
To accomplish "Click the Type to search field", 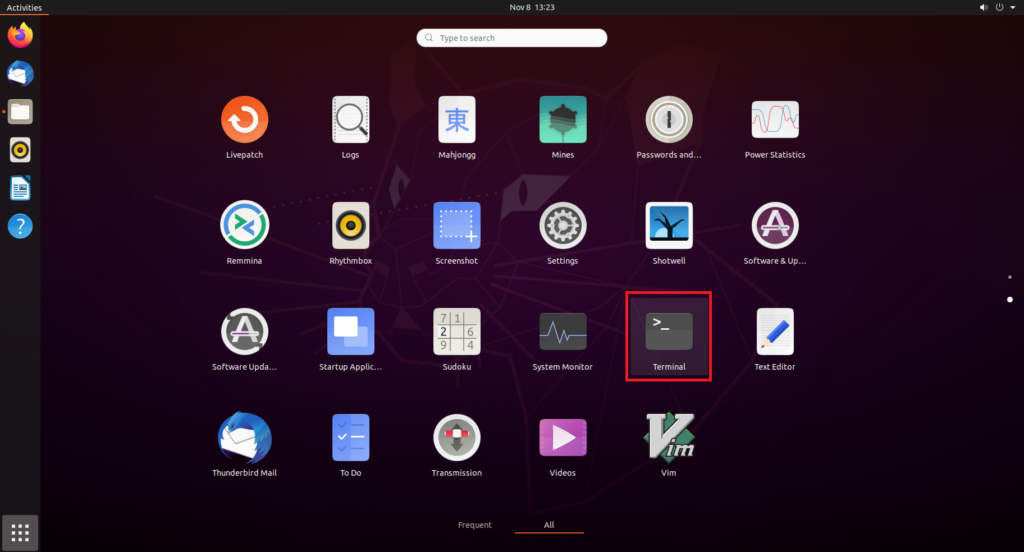I will pyautogui.click(x=512, y=38).
